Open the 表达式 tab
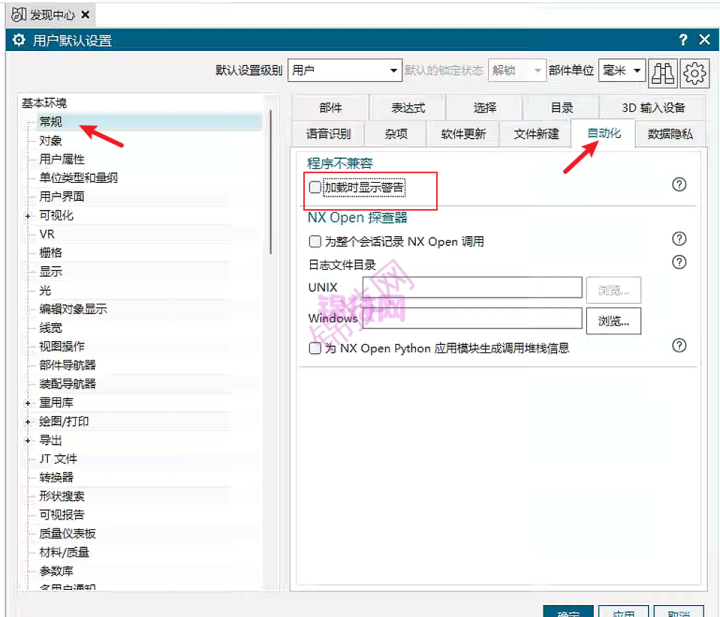 tap(408, 108)
